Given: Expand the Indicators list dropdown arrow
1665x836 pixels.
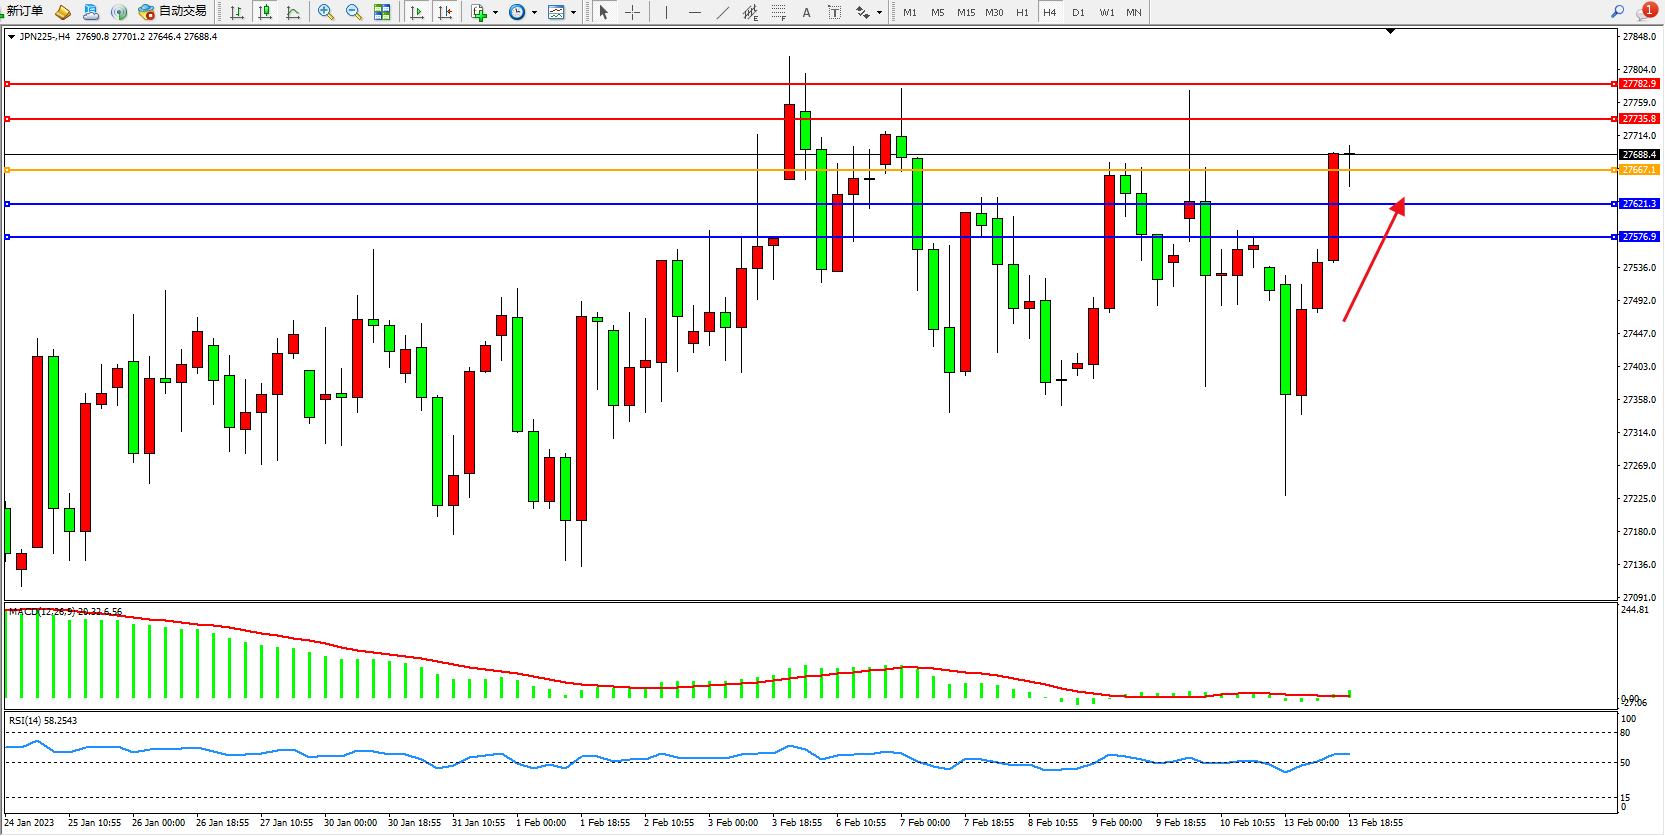Looking at the screenshot, I should (495, 13).
